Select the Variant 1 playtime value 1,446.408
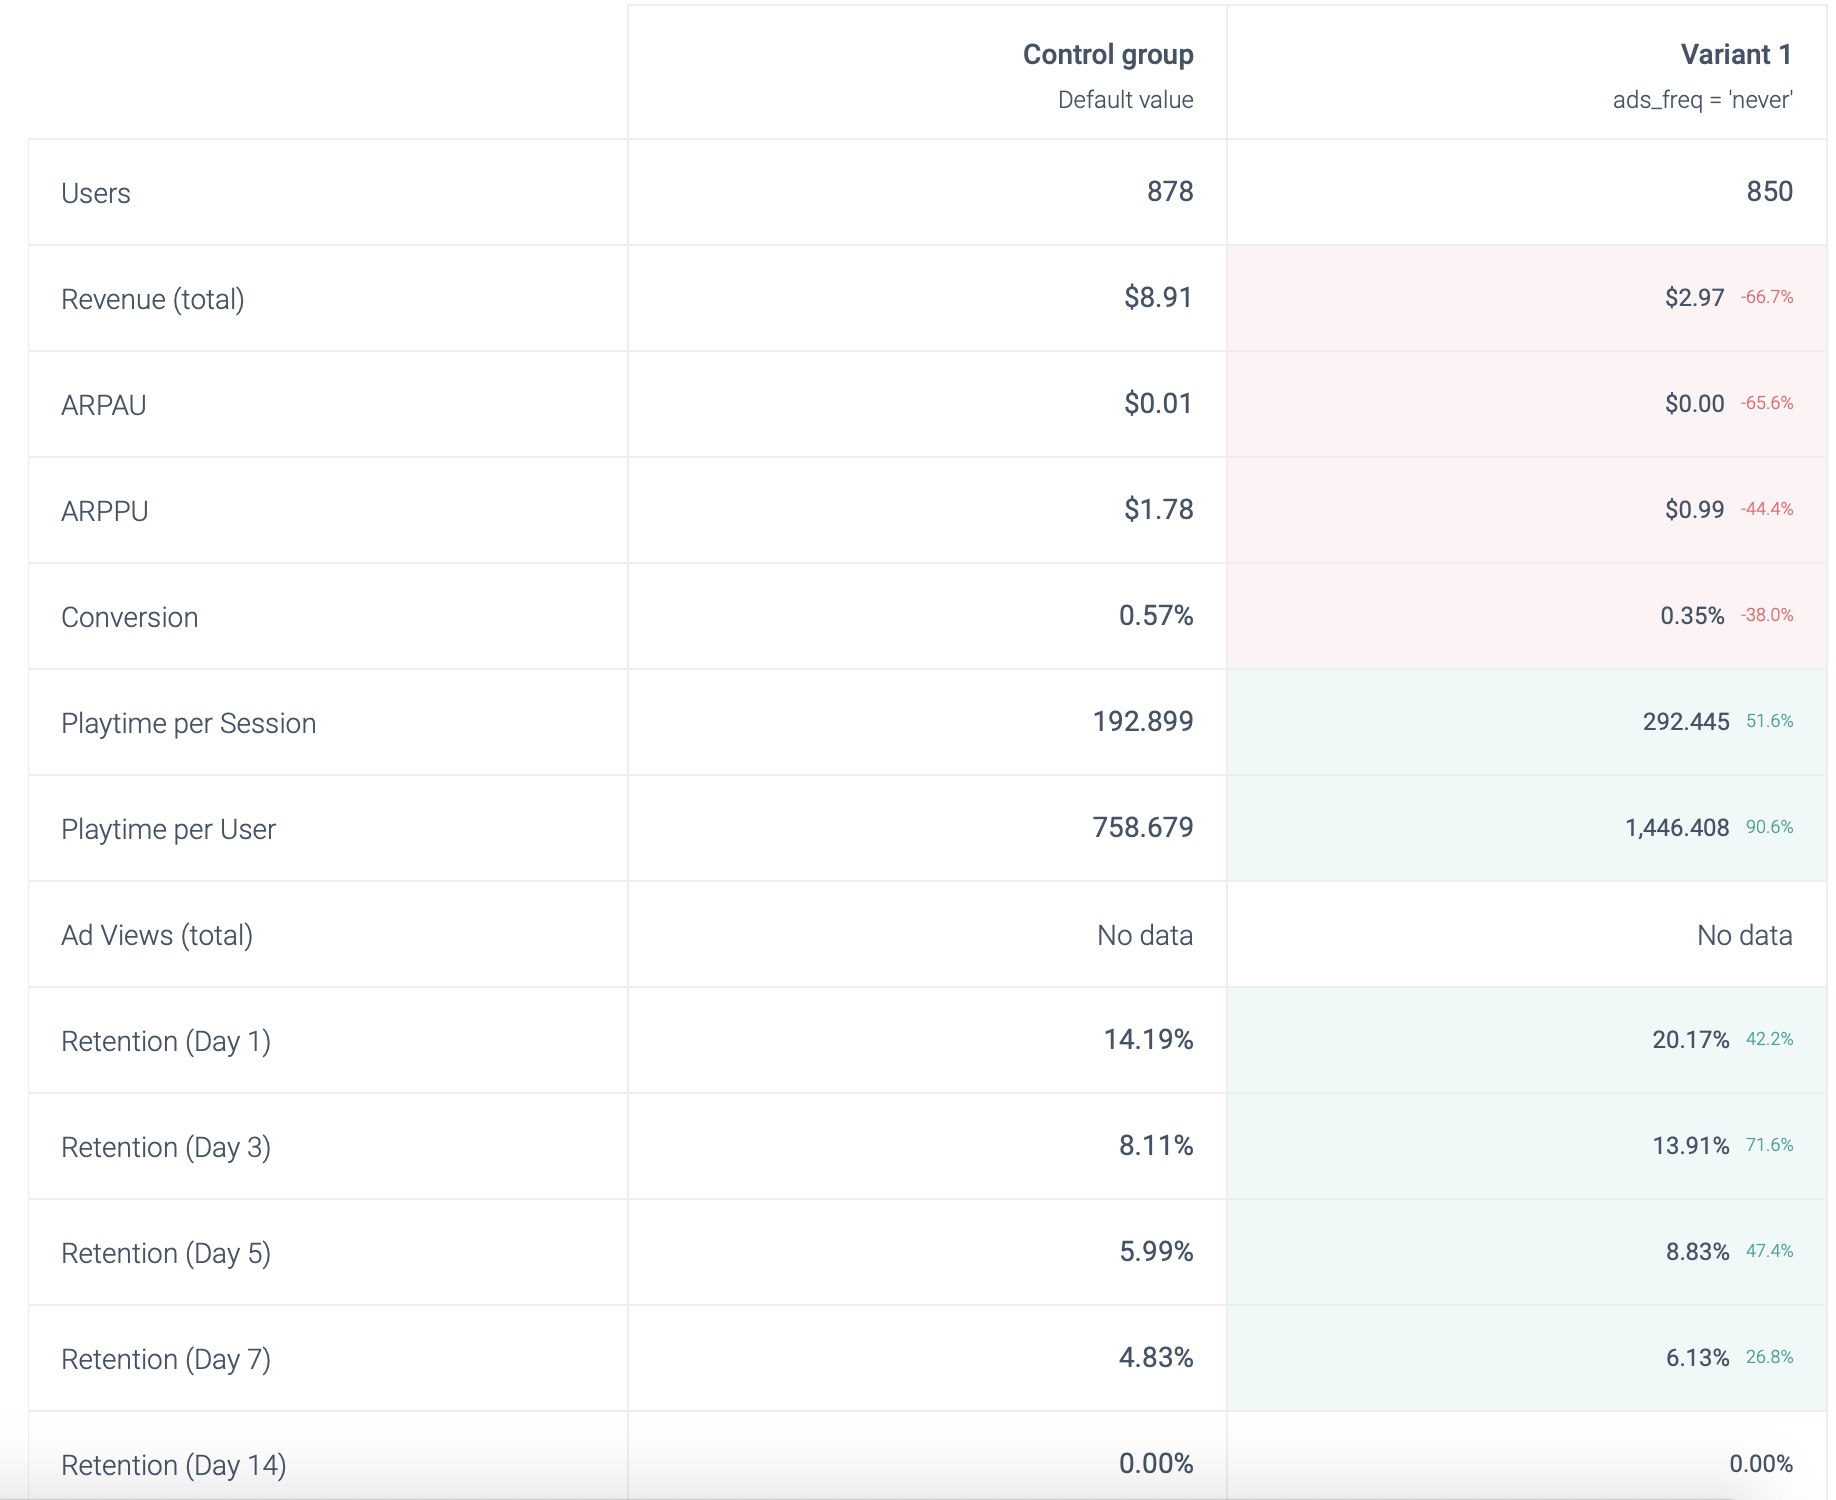The width and height of the screenshot is (1836, 1500). 1676,828
